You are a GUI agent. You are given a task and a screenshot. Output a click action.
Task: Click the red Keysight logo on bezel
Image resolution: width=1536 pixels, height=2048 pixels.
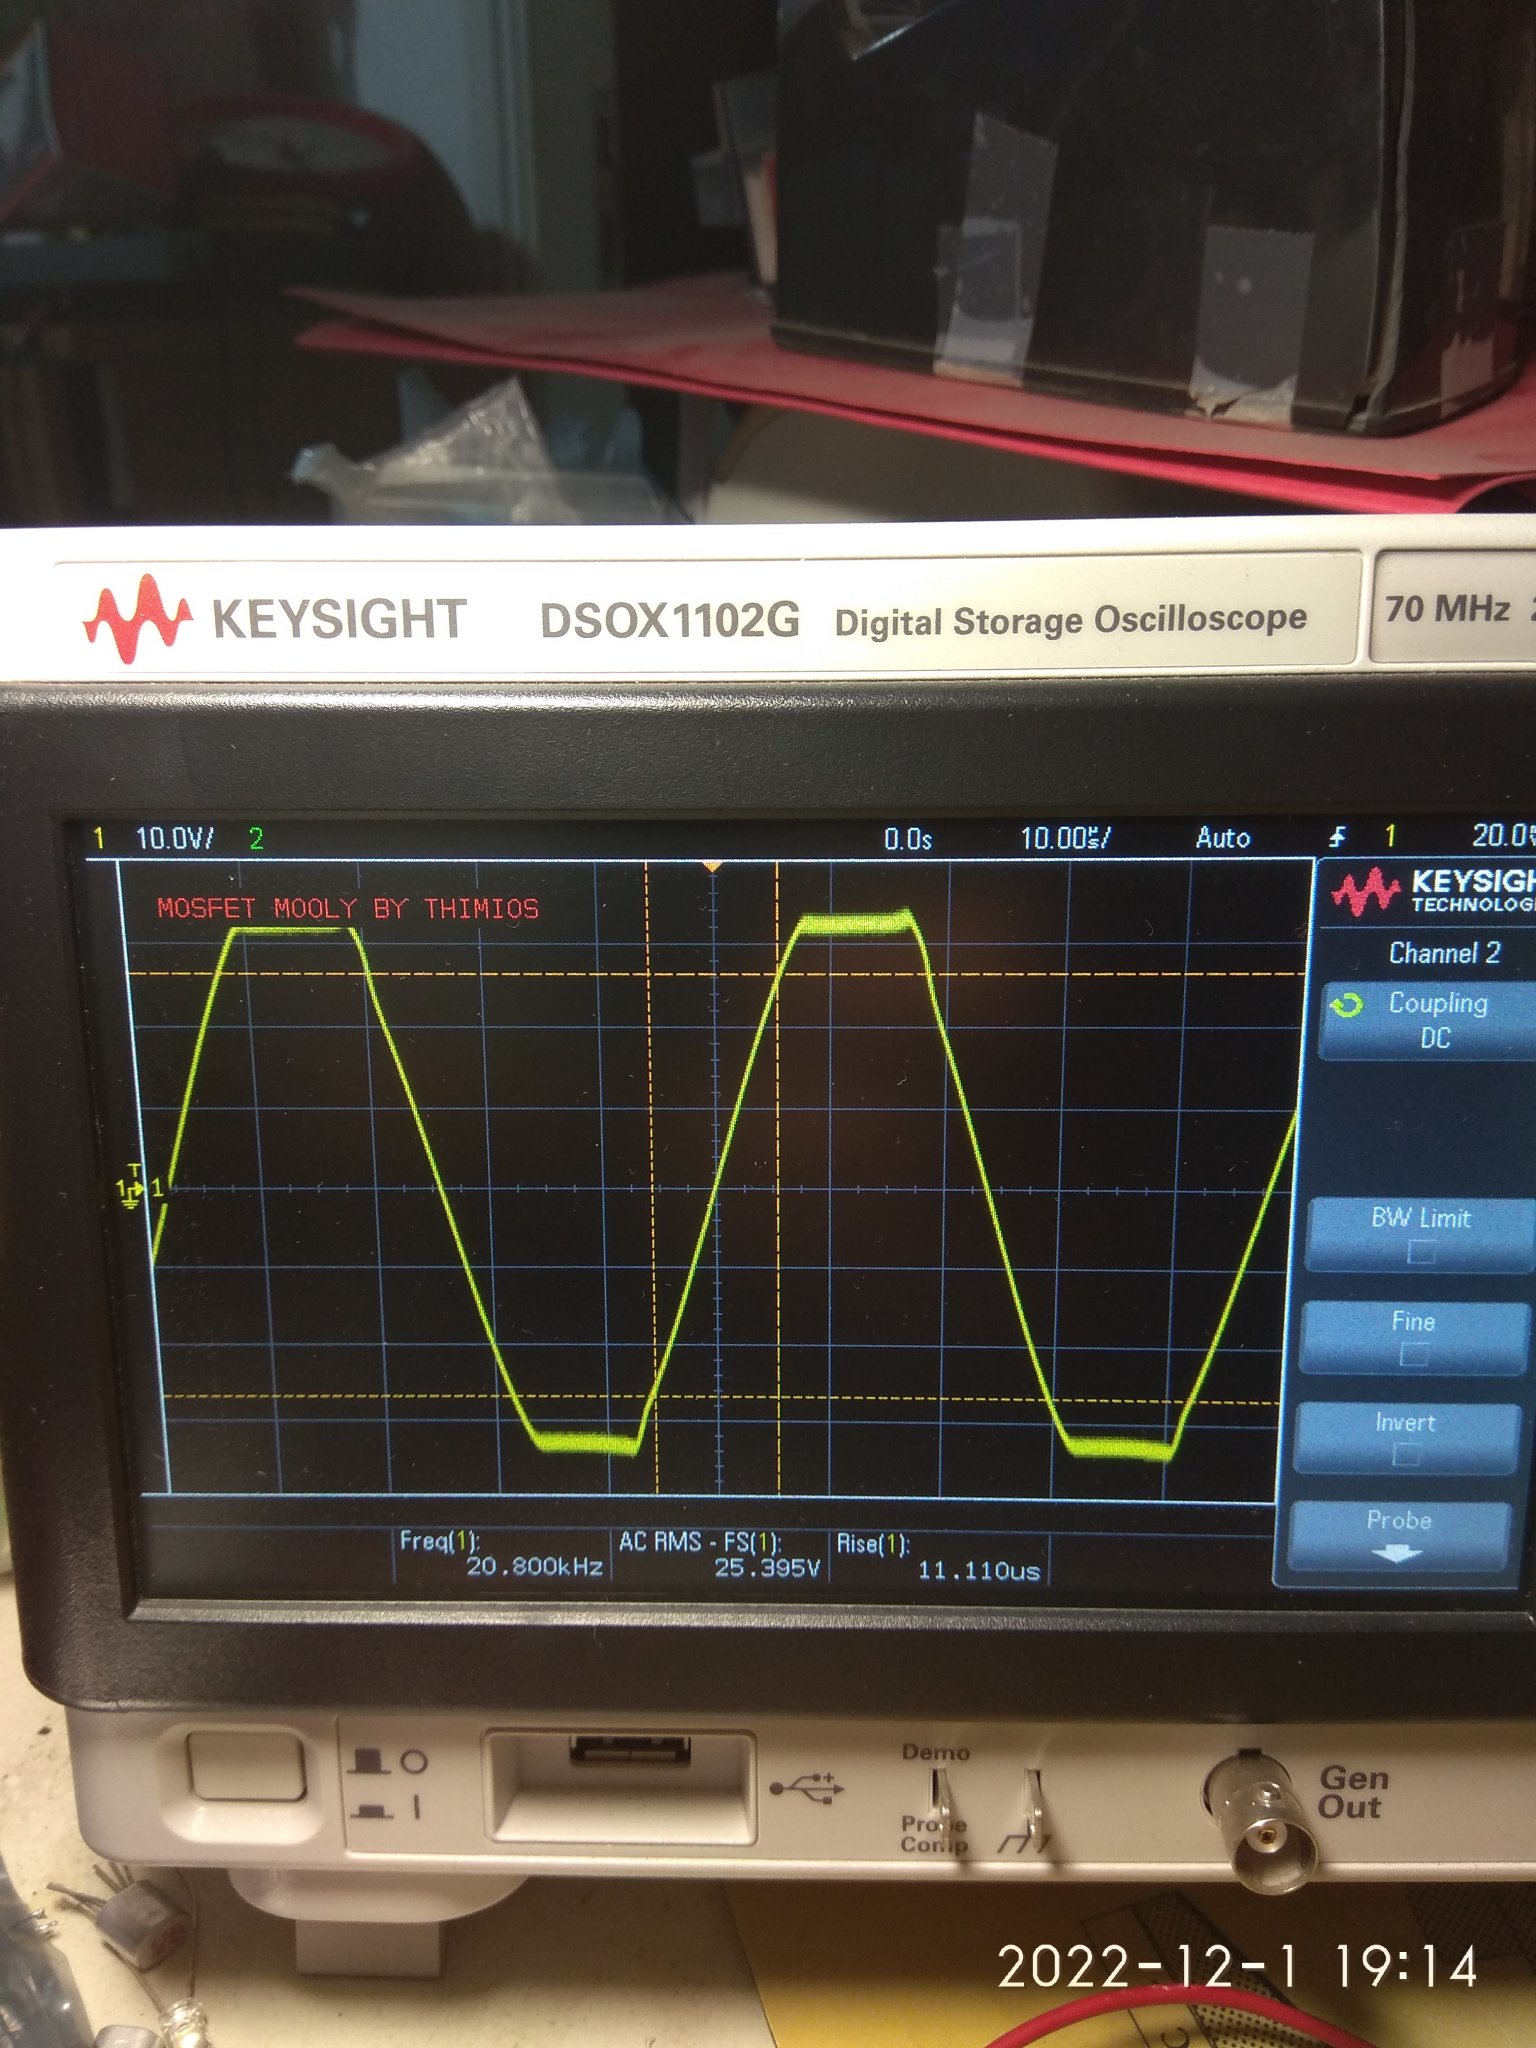tap(137, 619)
